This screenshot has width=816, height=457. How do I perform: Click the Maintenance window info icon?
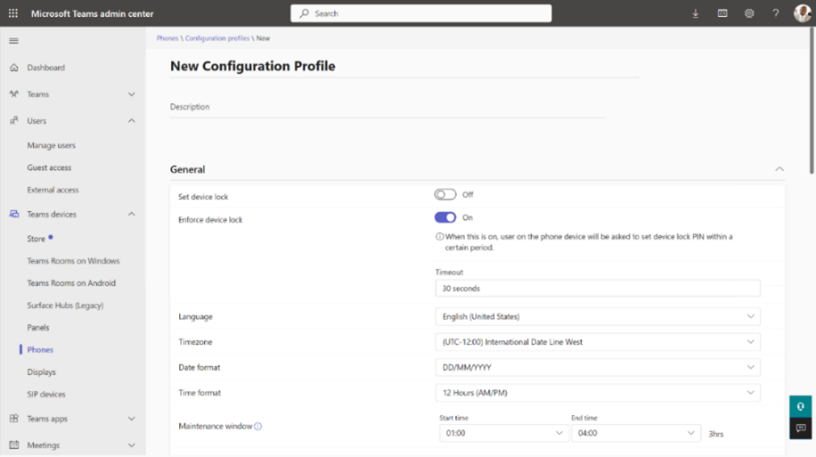258,426
